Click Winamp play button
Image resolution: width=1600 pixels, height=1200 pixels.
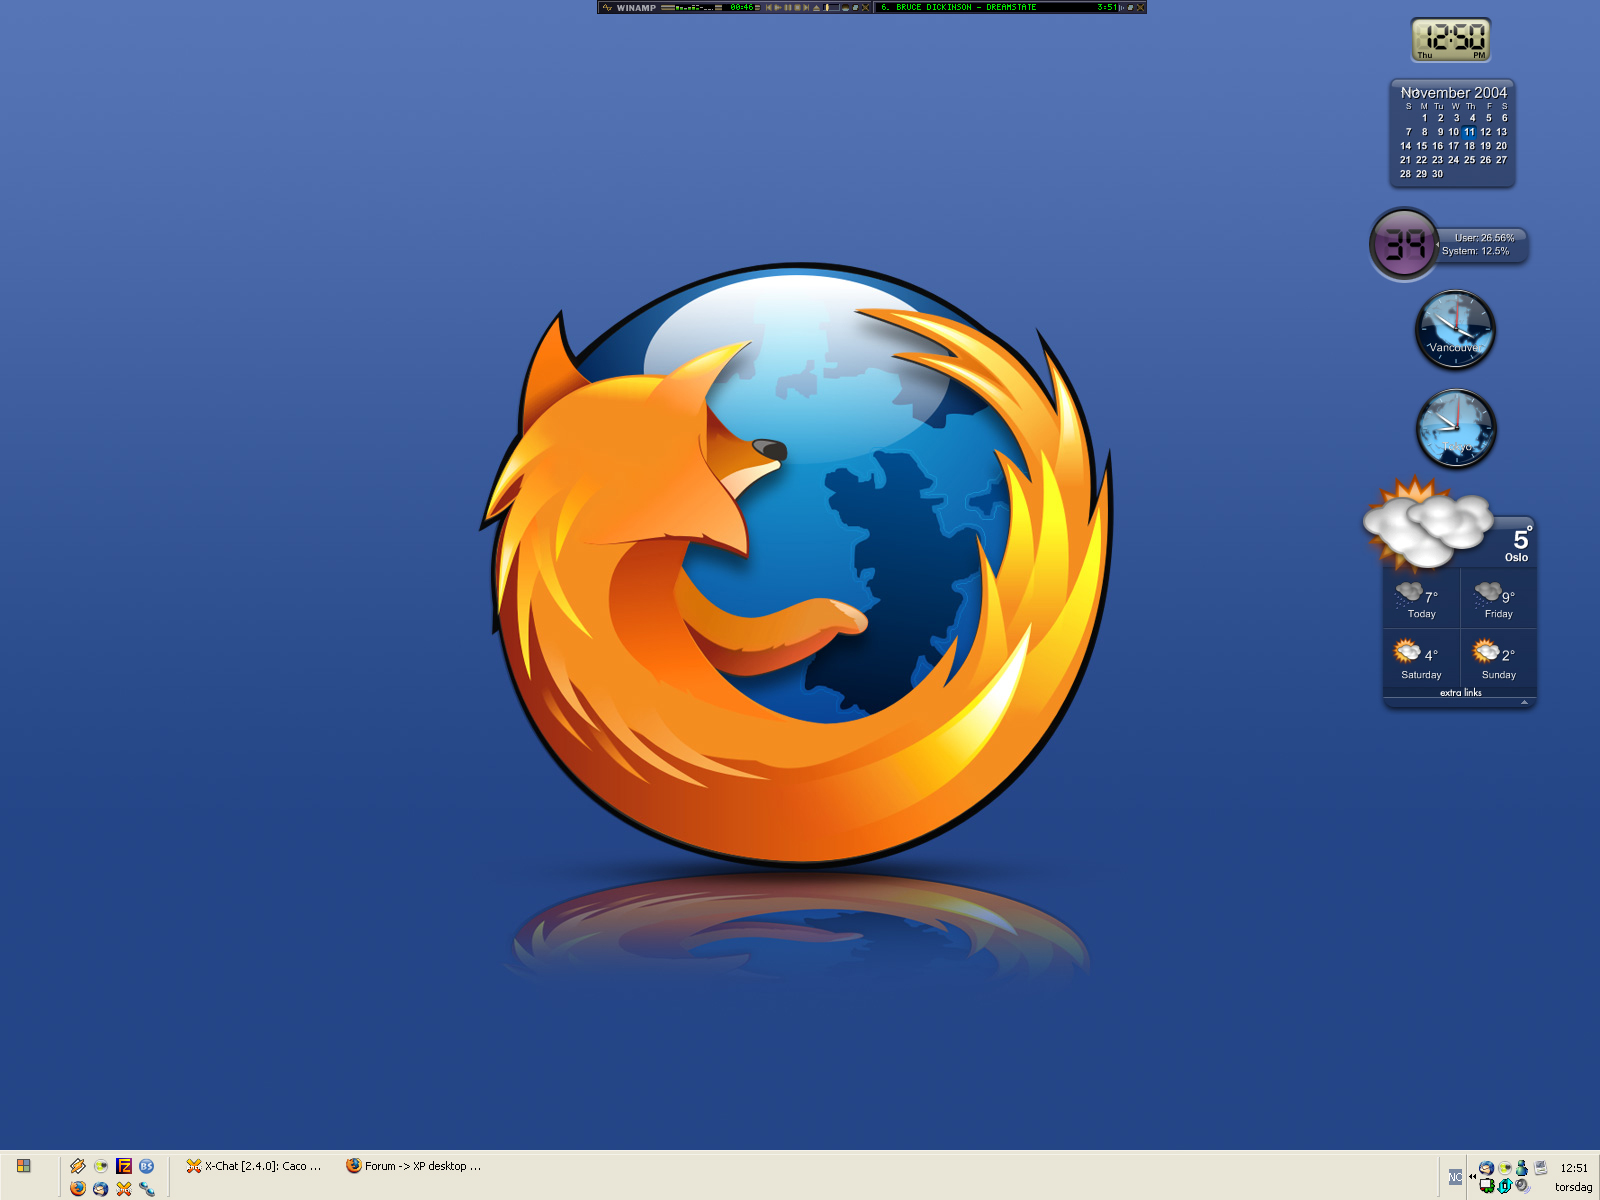[x=778, y=7]
